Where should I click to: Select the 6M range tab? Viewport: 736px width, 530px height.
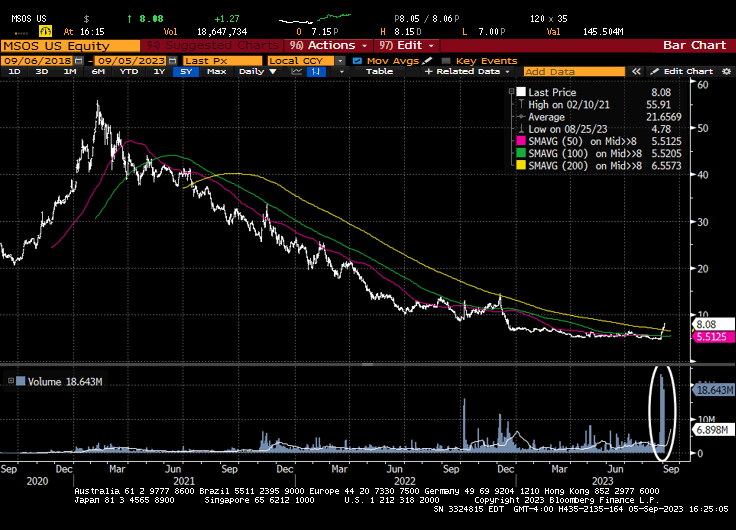pos(98,71)
